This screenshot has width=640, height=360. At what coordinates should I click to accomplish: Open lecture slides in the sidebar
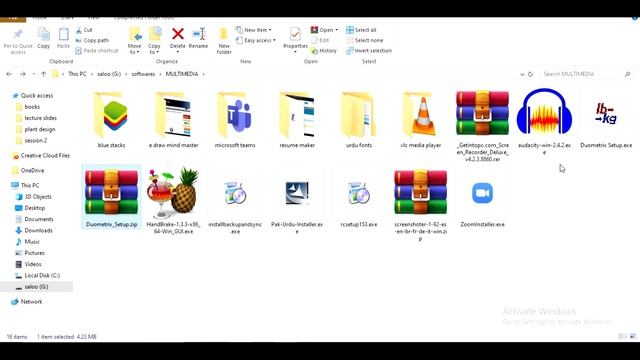click(x=36, y=118)
